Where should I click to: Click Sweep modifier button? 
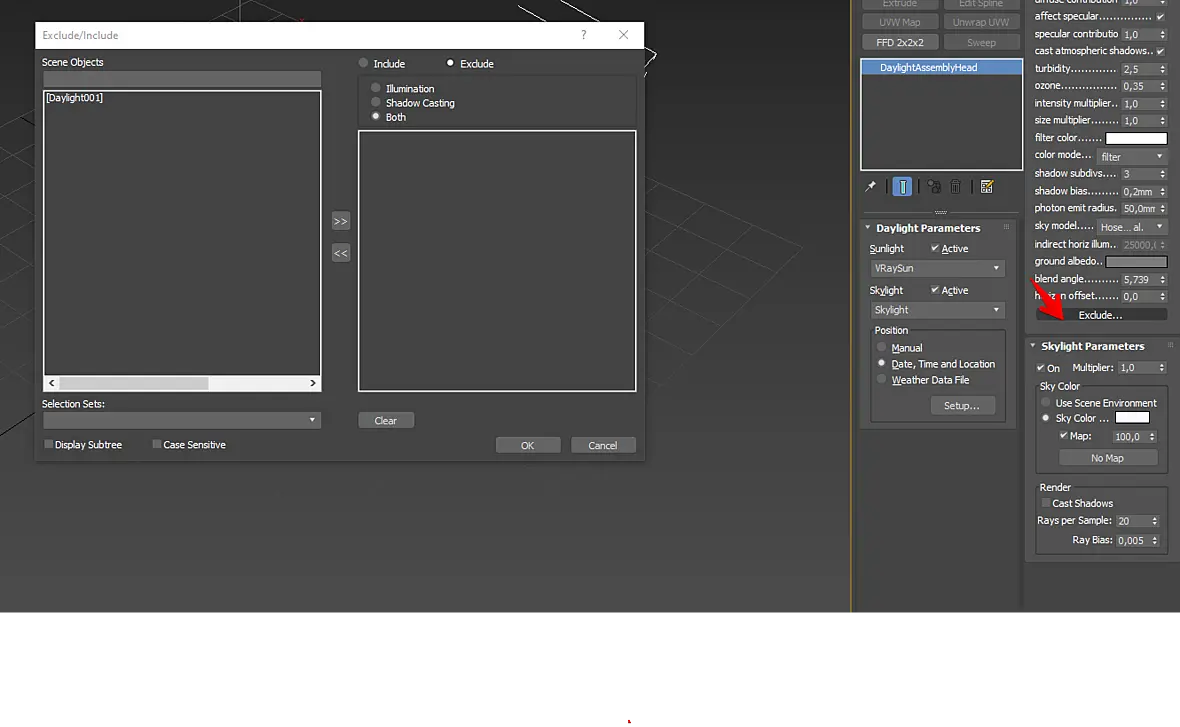pyautogui.click(x=981, y=42)
